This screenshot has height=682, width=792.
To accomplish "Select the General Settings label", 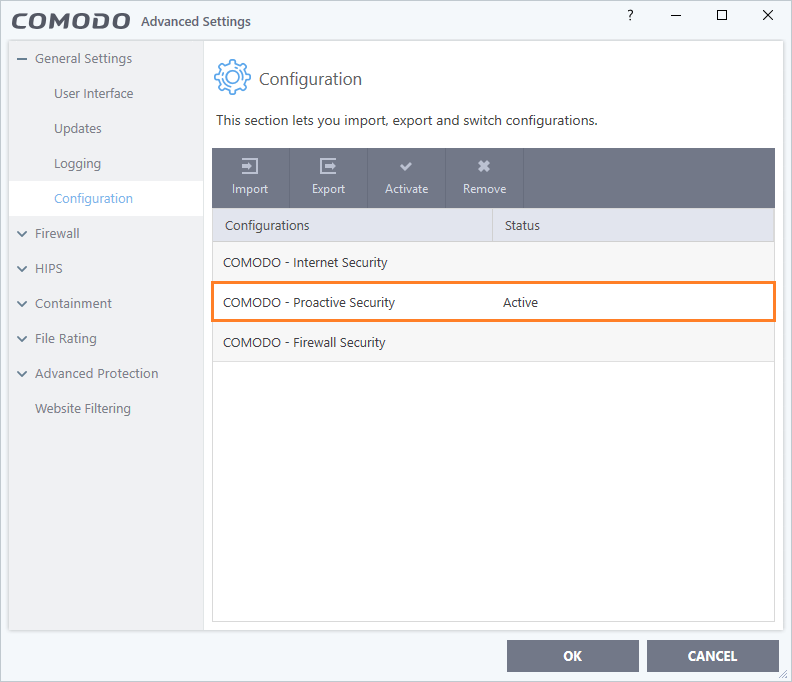I will [x=83, y=59].
